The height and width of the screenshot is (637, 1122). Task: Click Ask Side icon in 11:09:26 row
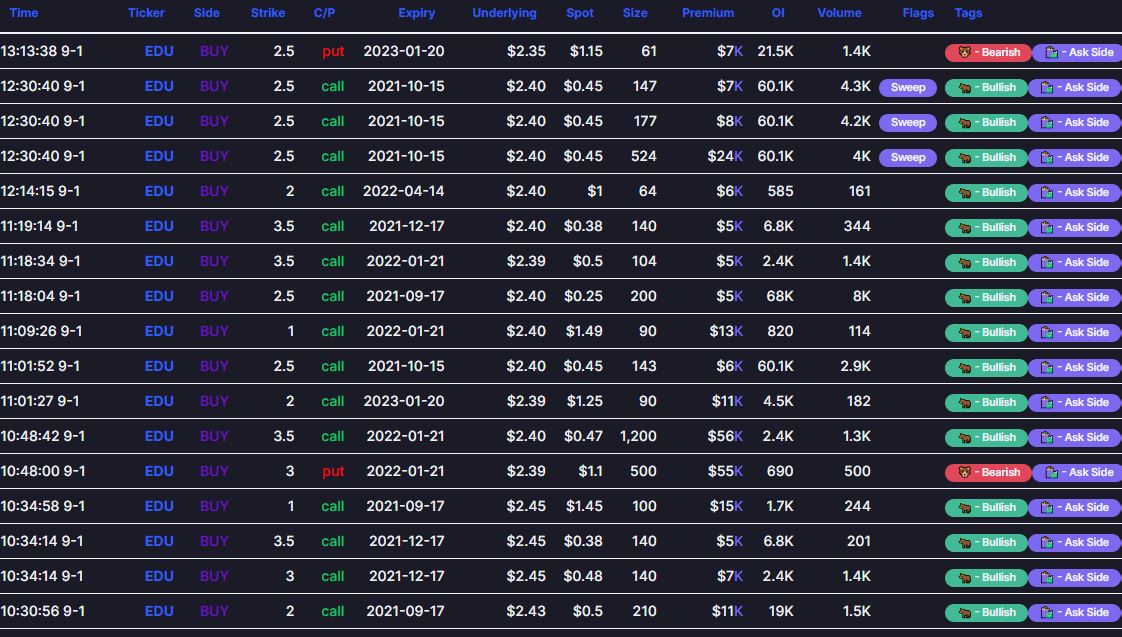(1047, 333)
